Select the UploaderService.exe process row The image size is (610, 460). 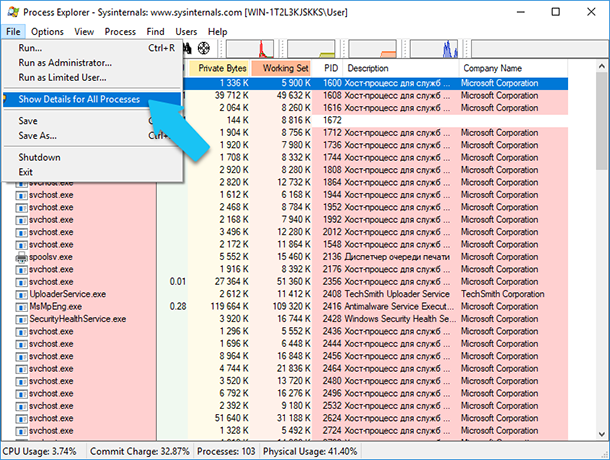[284, 295]
